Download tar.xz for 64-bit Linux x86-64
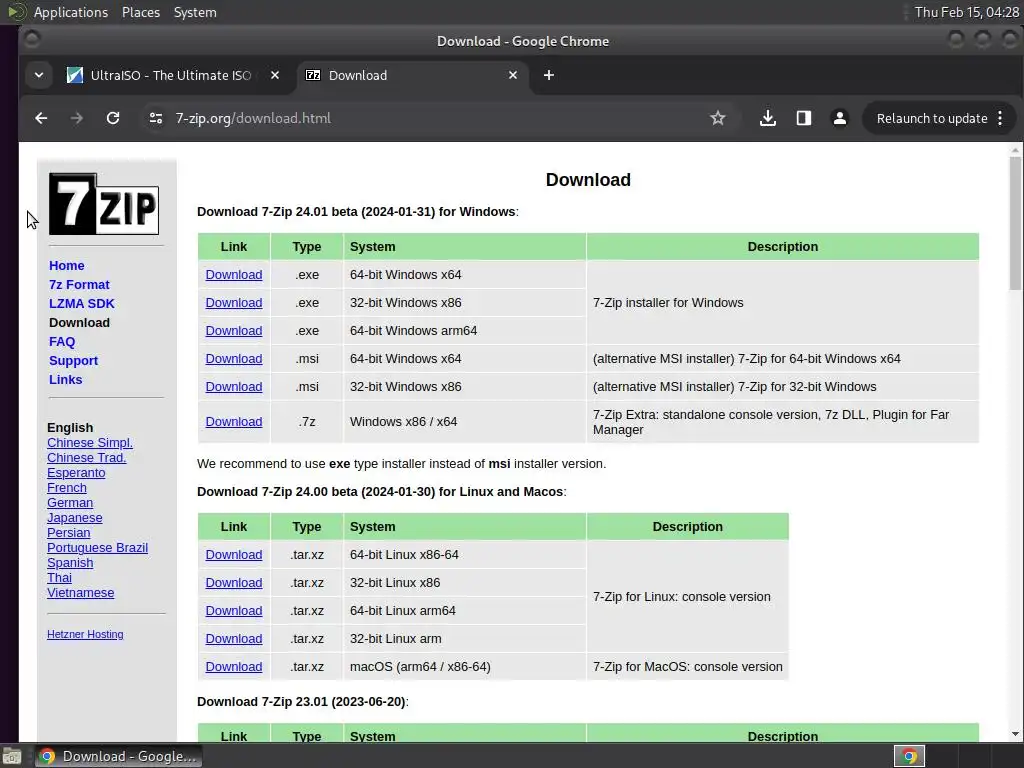The height and width of the screenshot is (768, 1024). (x=234, y=554)
